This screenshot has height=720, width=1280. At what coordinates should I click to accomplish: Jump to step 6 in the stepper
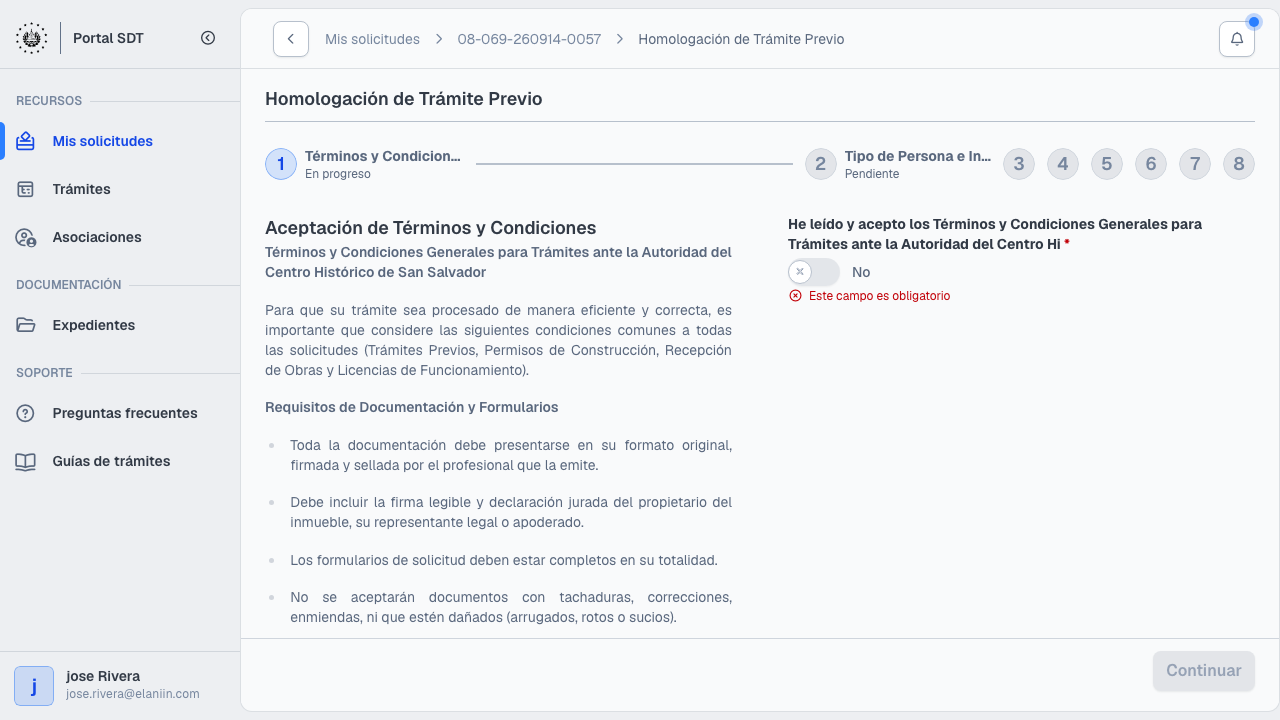1151,164
